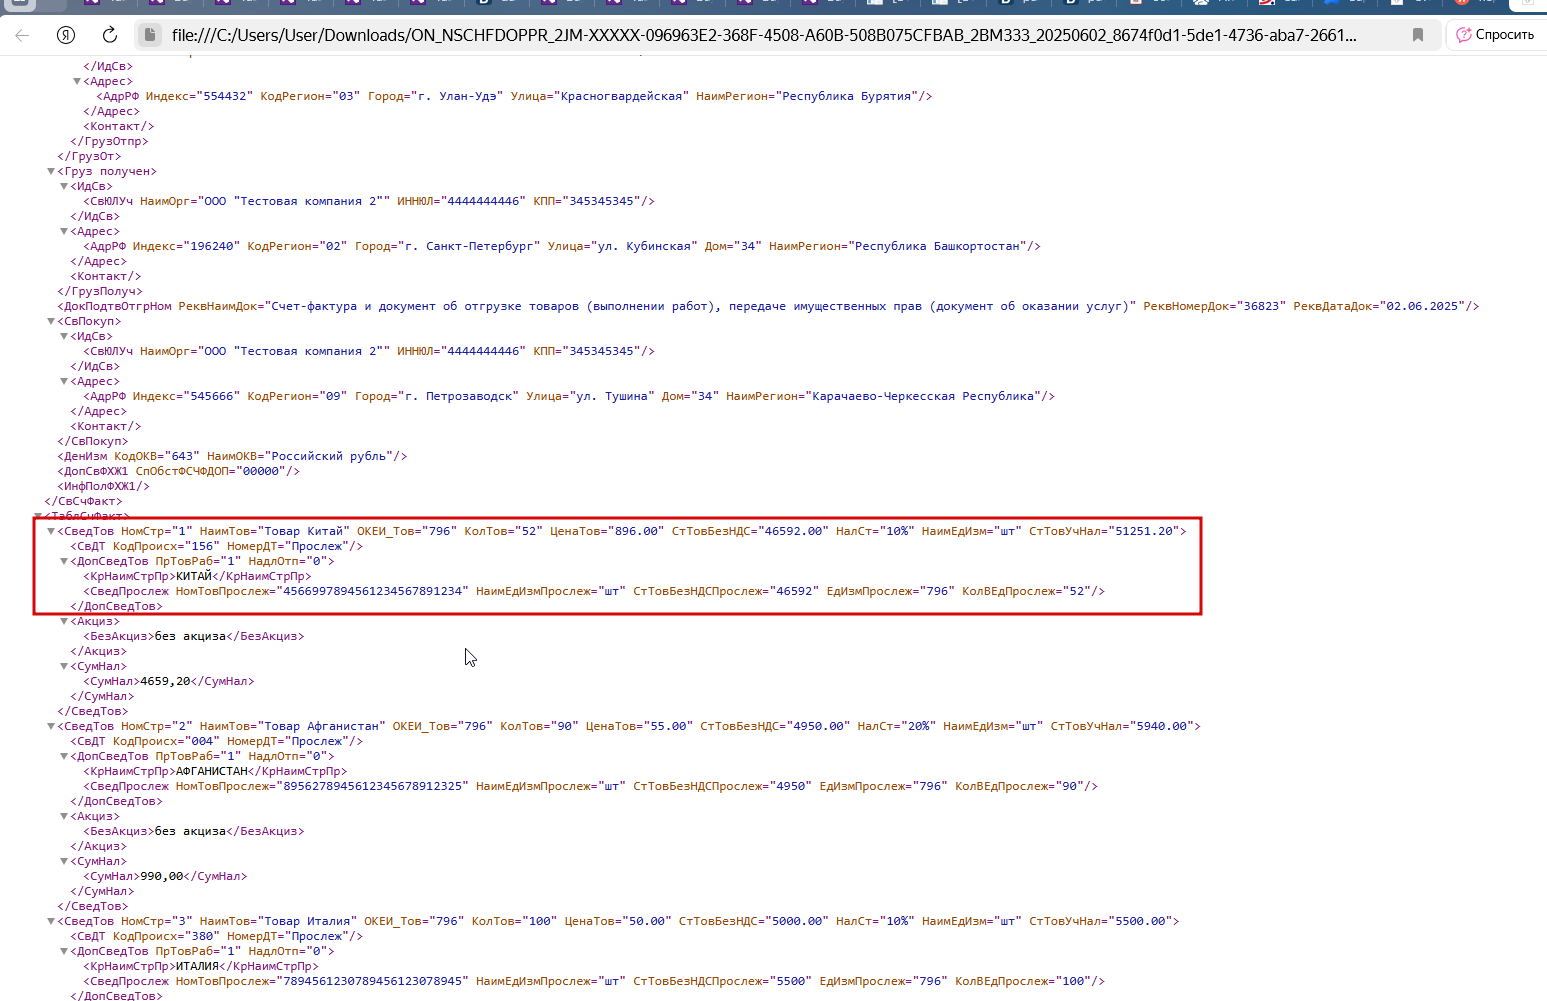Go back using the browser back arrow
Screen dimensions: 1547x1001
[x=22, y=35]
